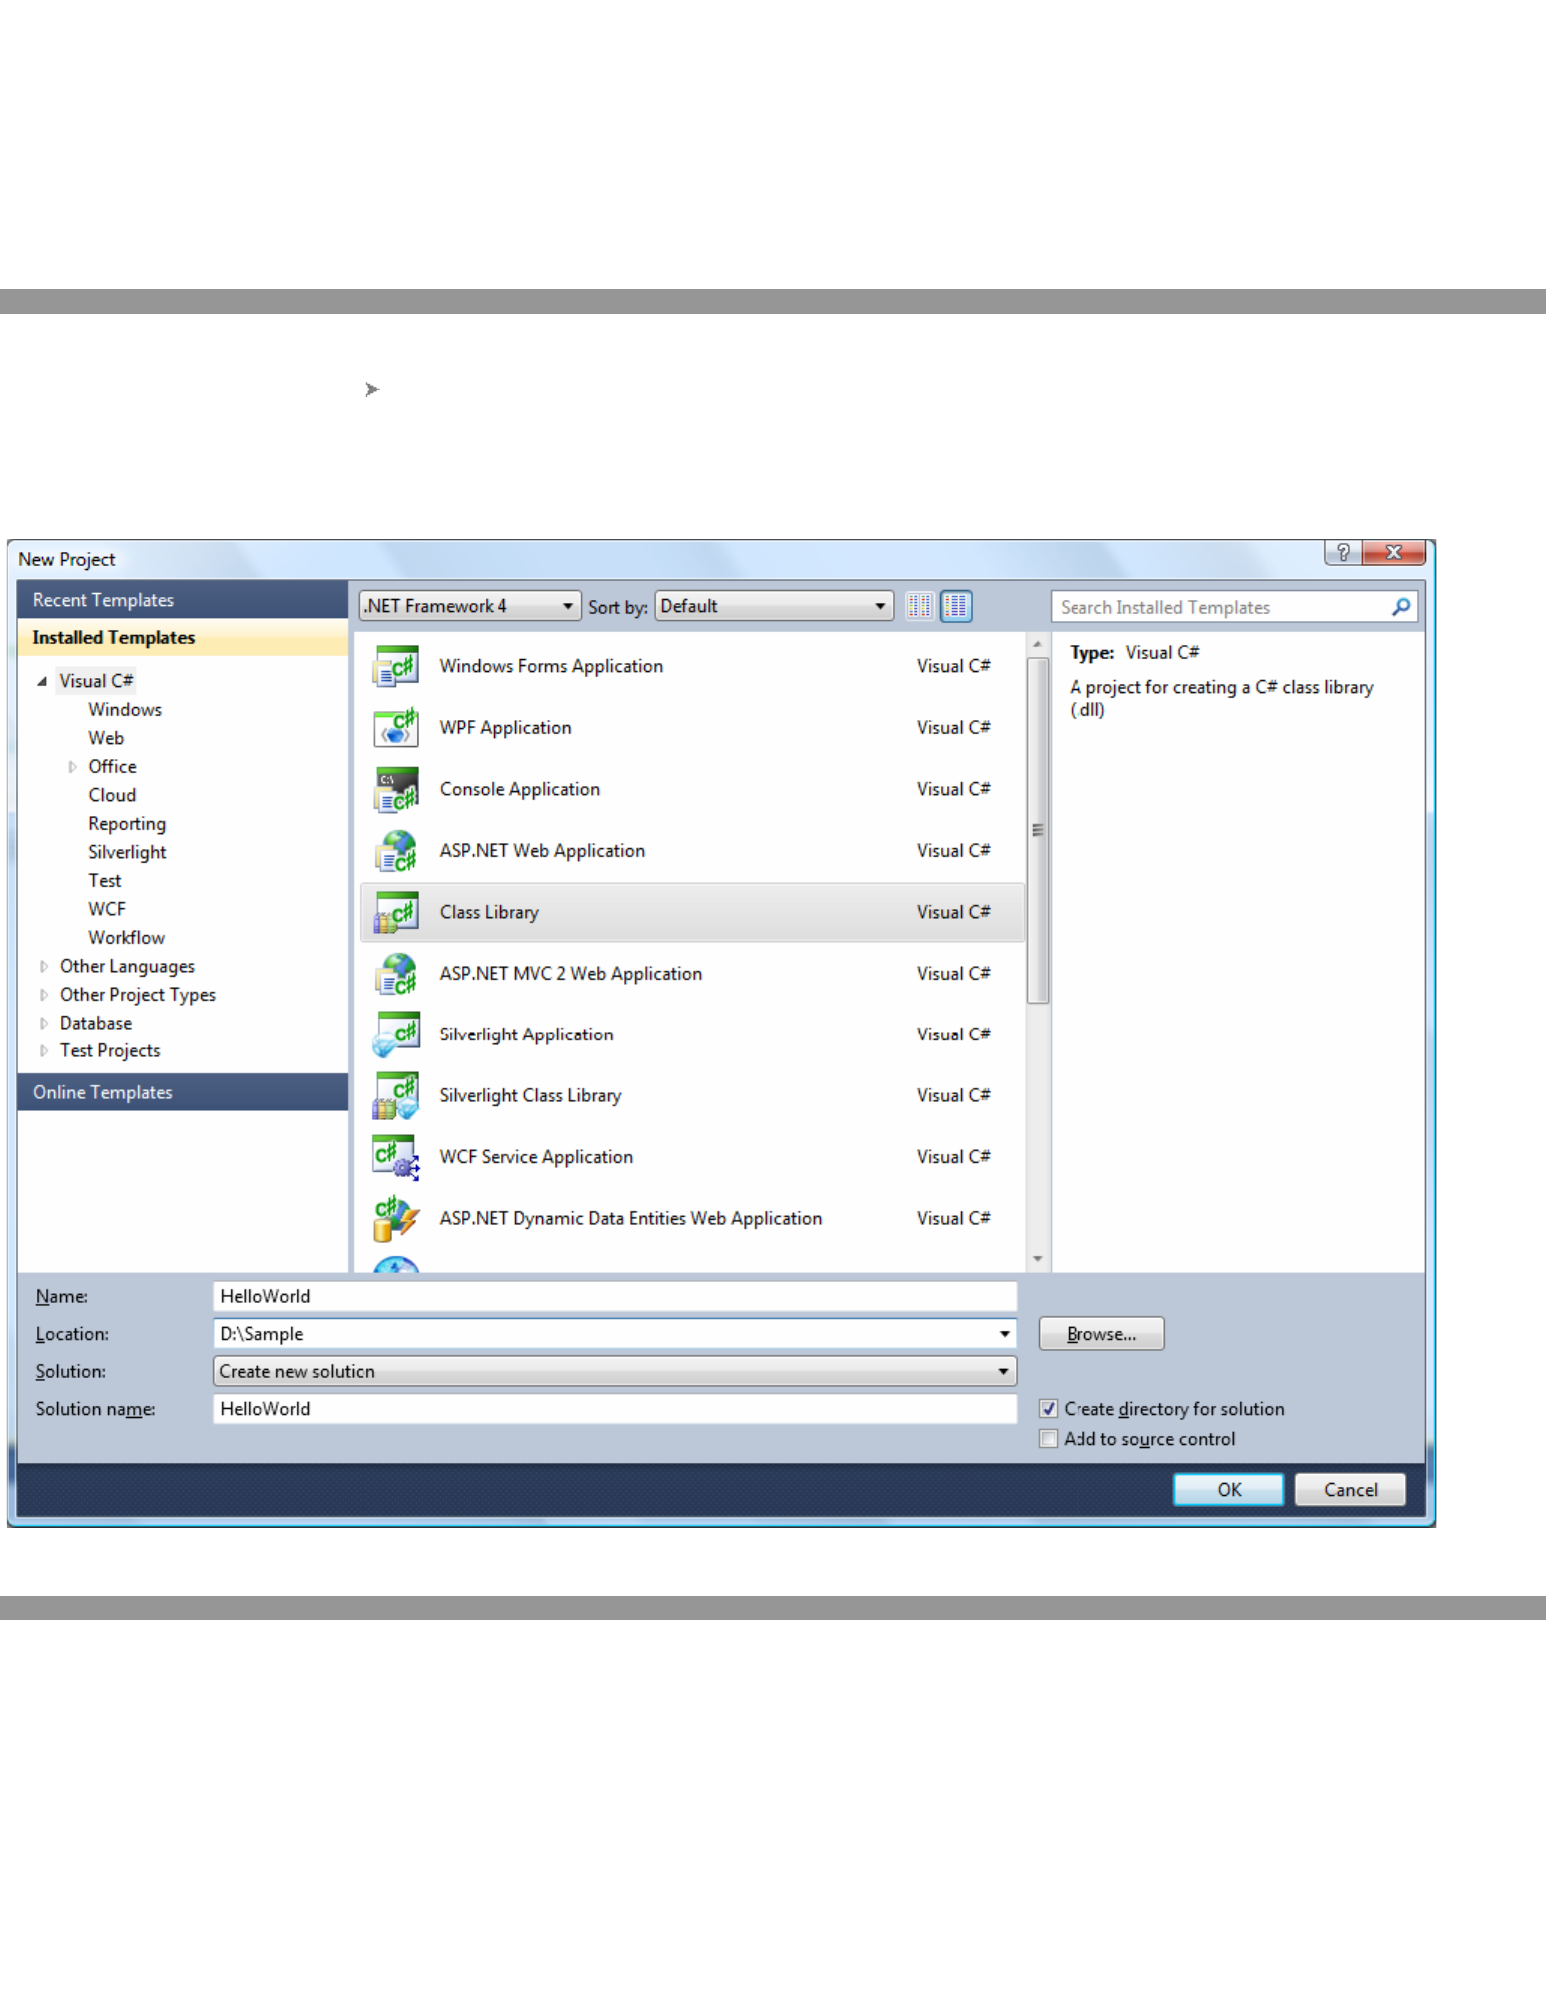
Task: Open the Online Templates section
Action: tap(183, 1092)
